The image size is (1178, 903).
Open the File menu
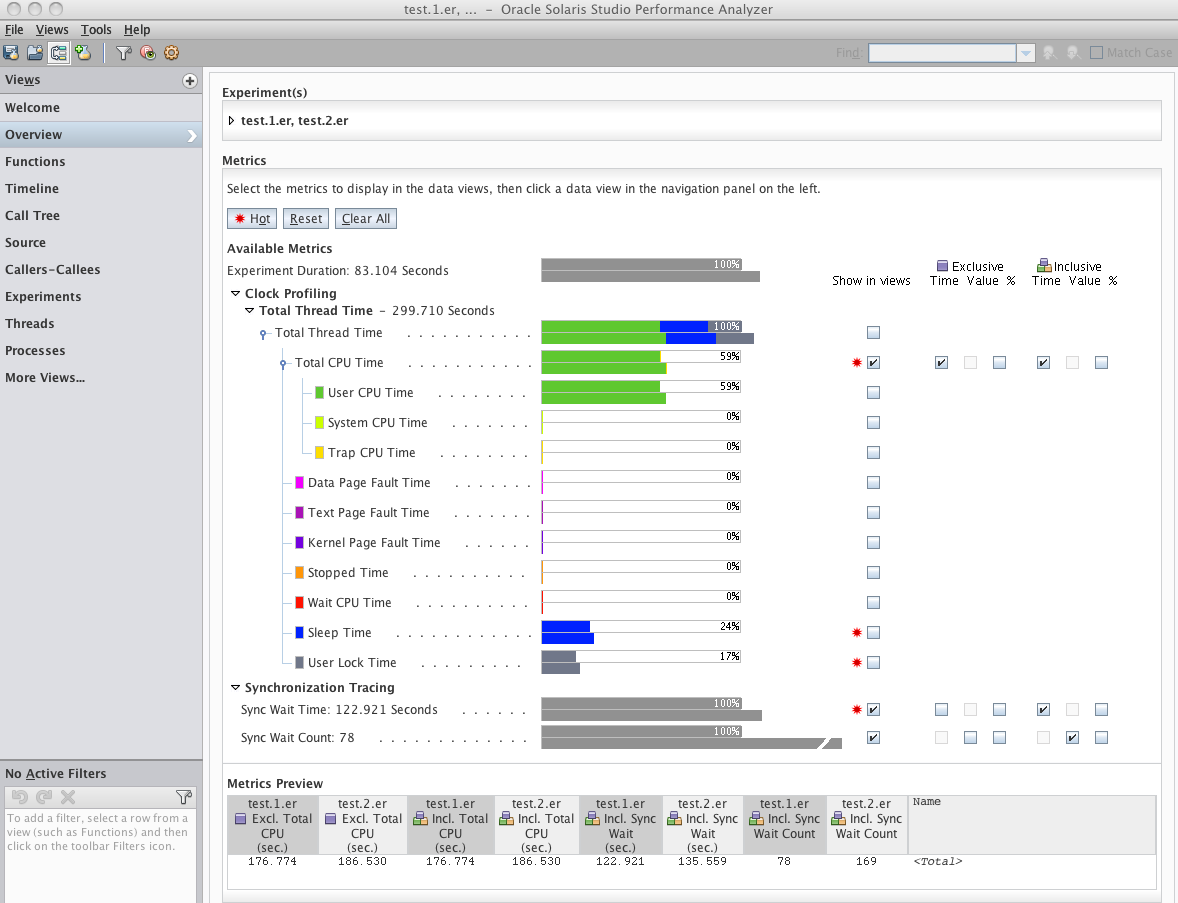14,30
